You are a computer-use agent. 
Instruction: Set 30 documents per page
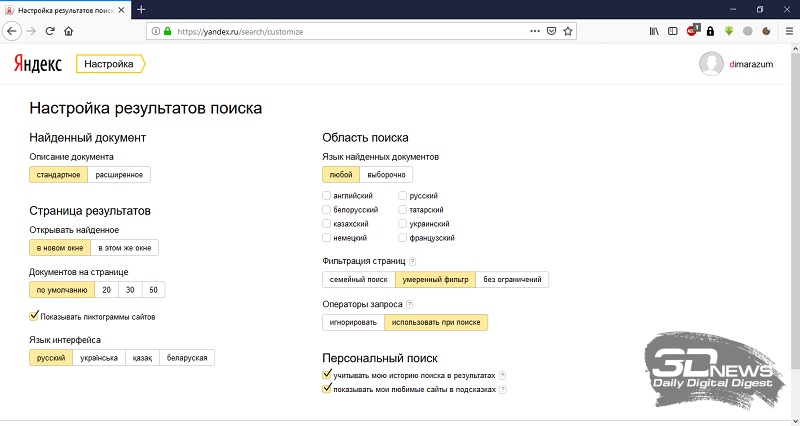pos(131,290)
